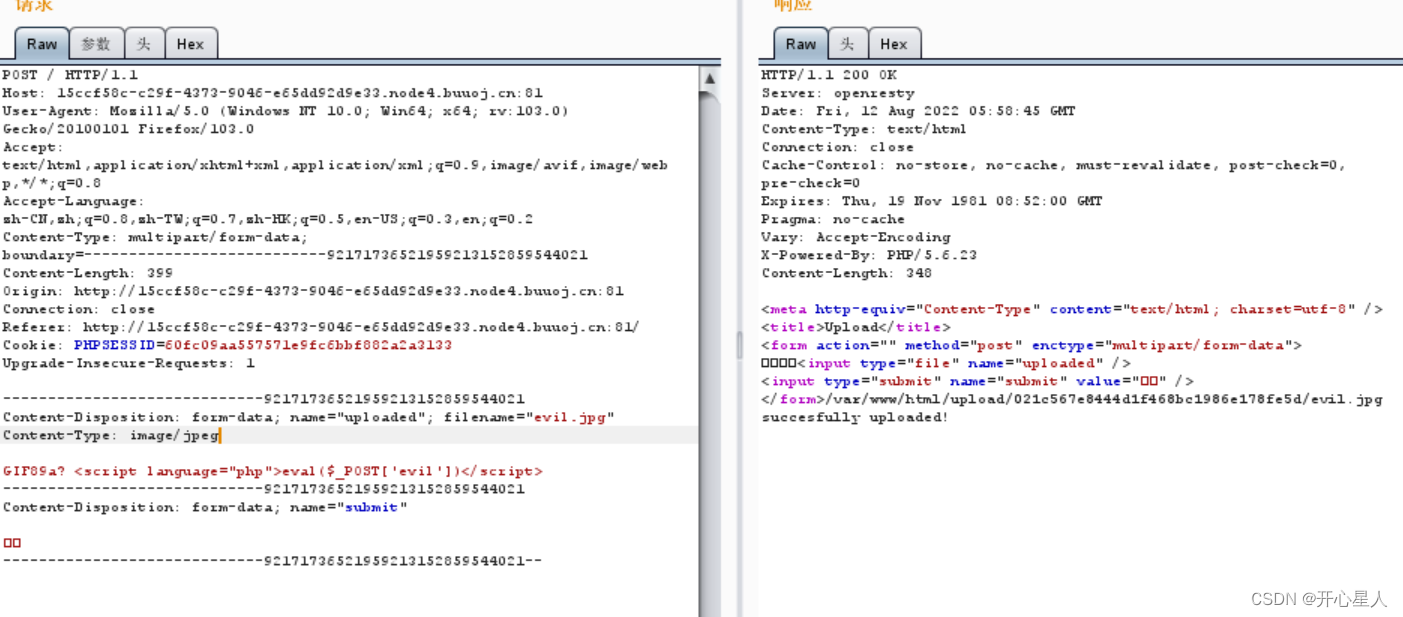Select the Raw tab in response panel

click(x=801, y=44)
